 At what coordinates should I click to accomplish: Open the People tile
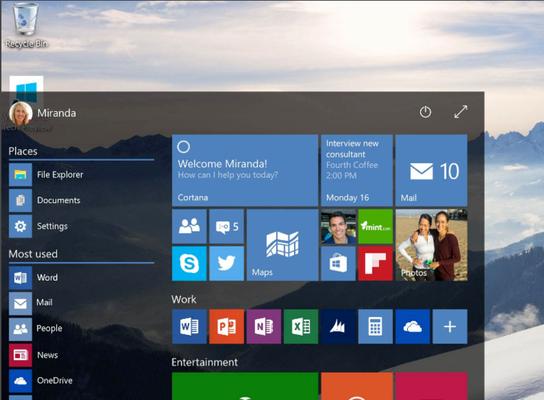pos(189,226)
